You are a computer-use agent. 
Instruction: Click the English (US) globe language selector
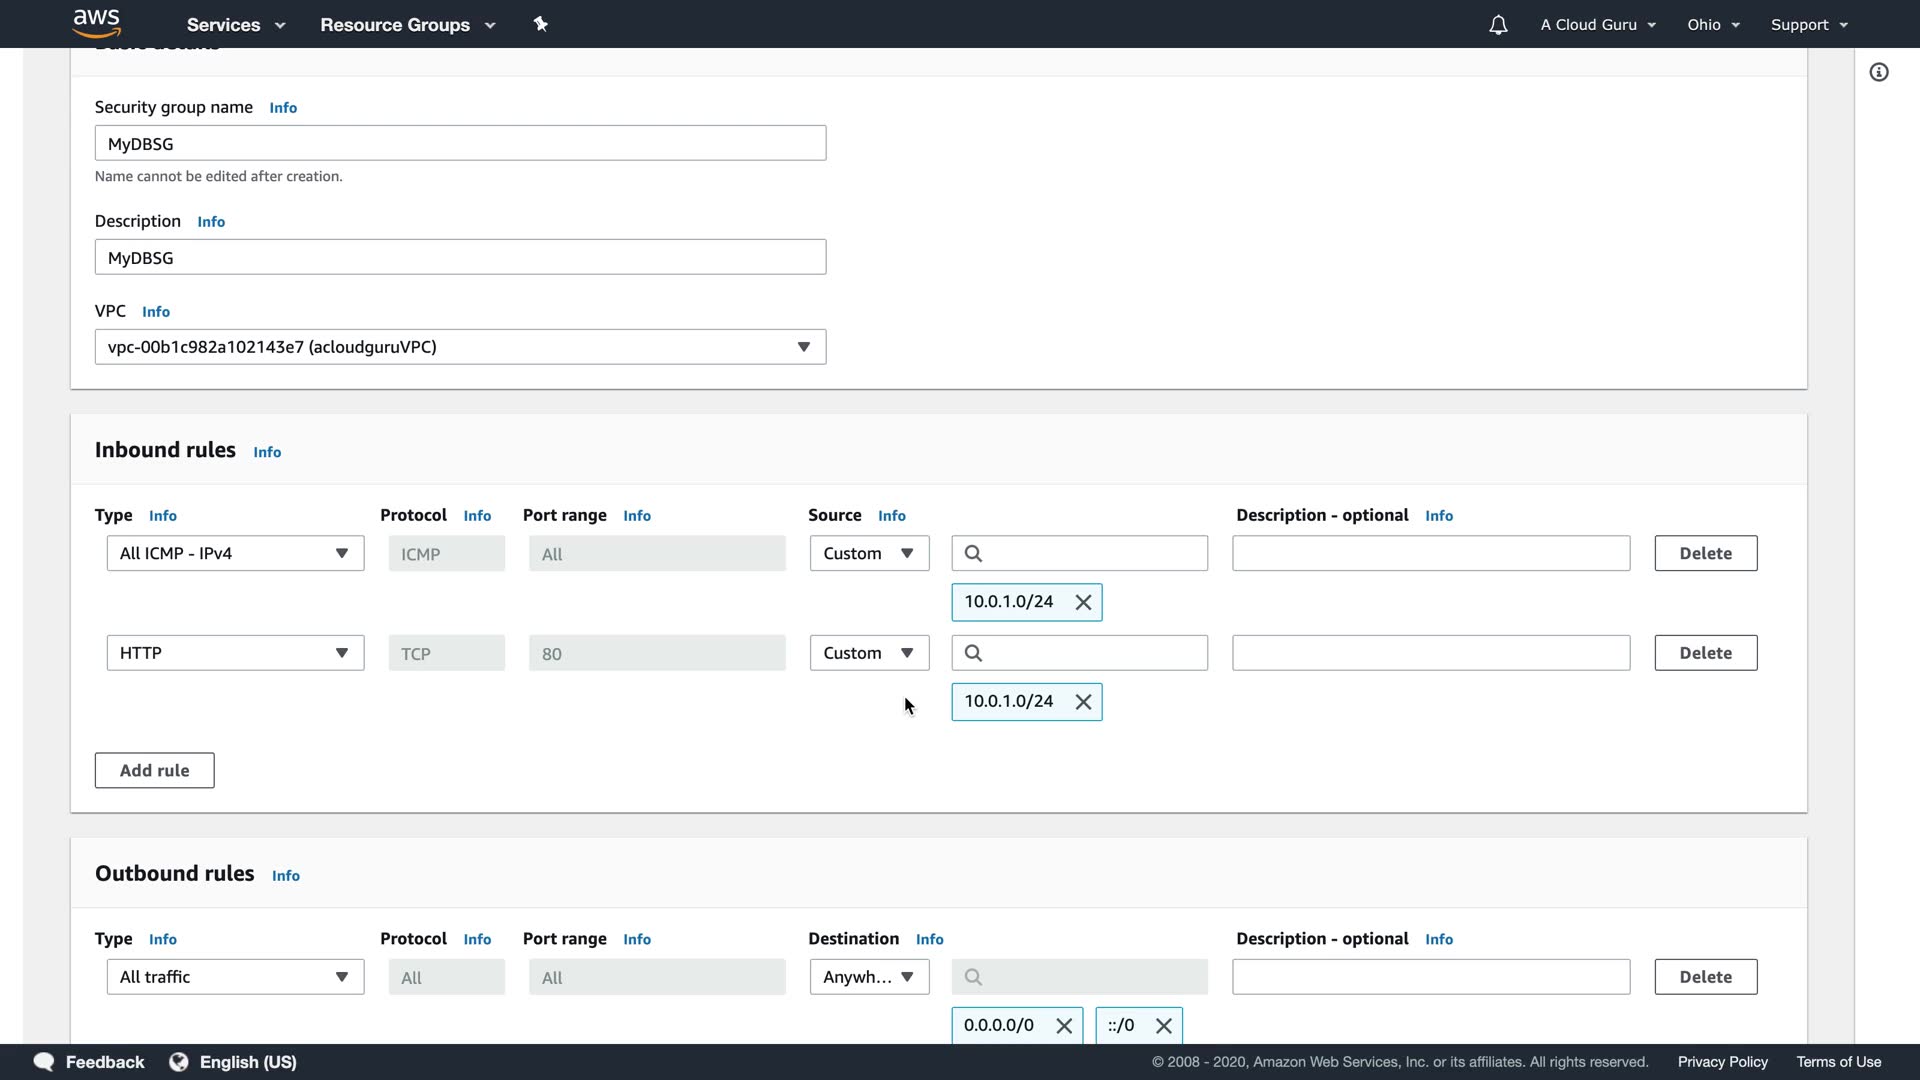point(233,1062)
